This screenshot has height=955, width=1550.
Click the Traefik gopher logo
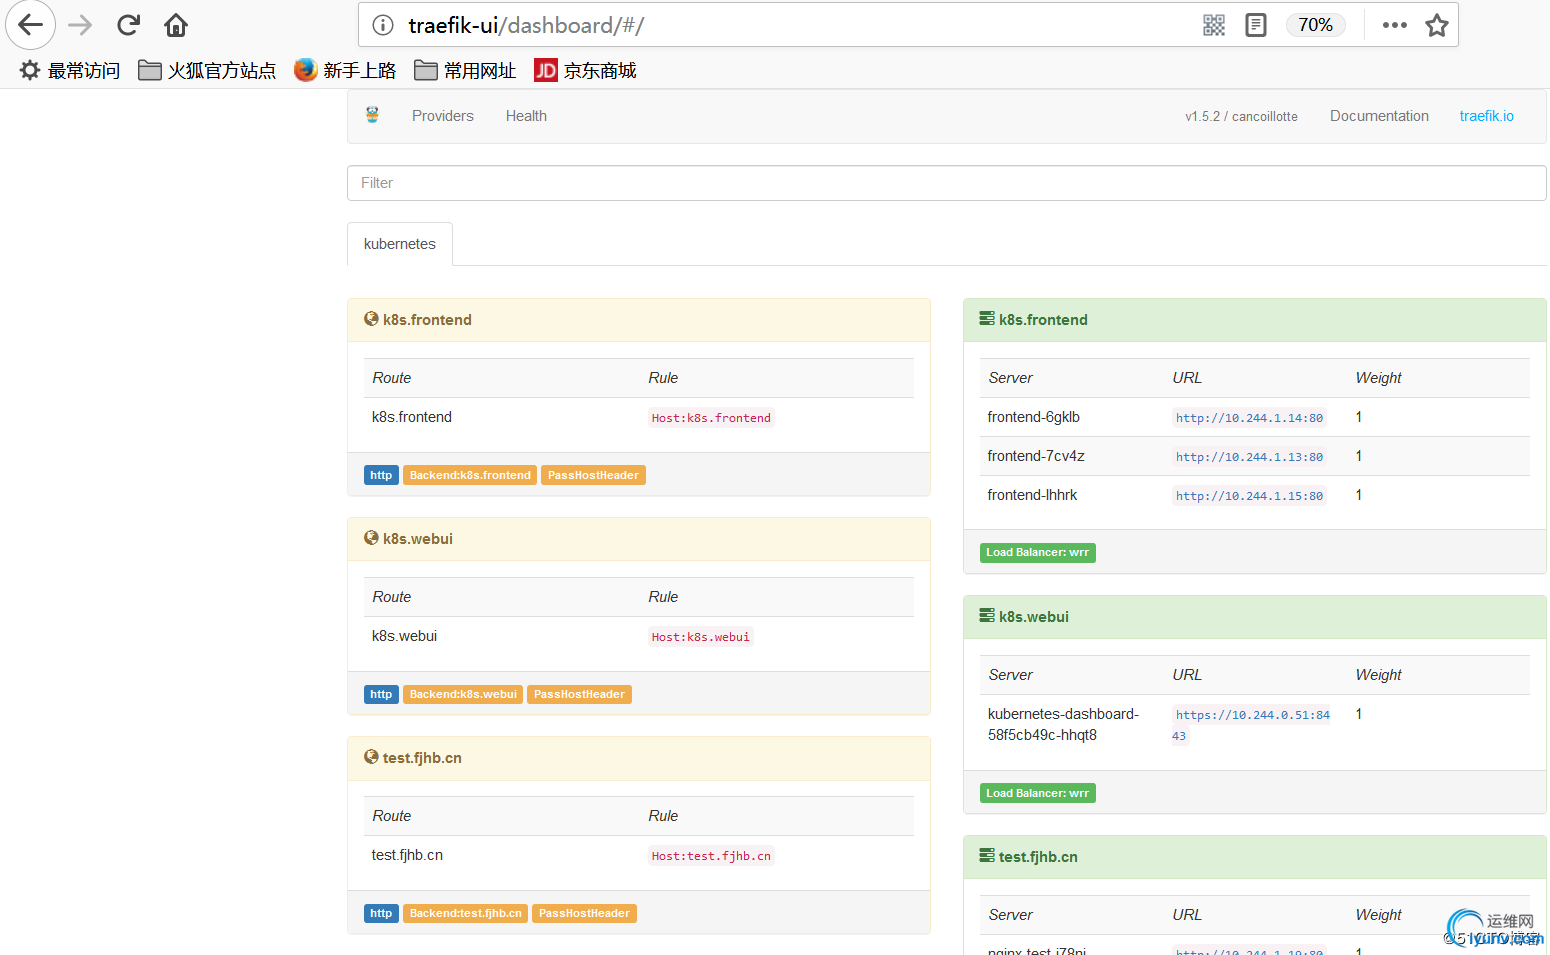tap(372, 115)
